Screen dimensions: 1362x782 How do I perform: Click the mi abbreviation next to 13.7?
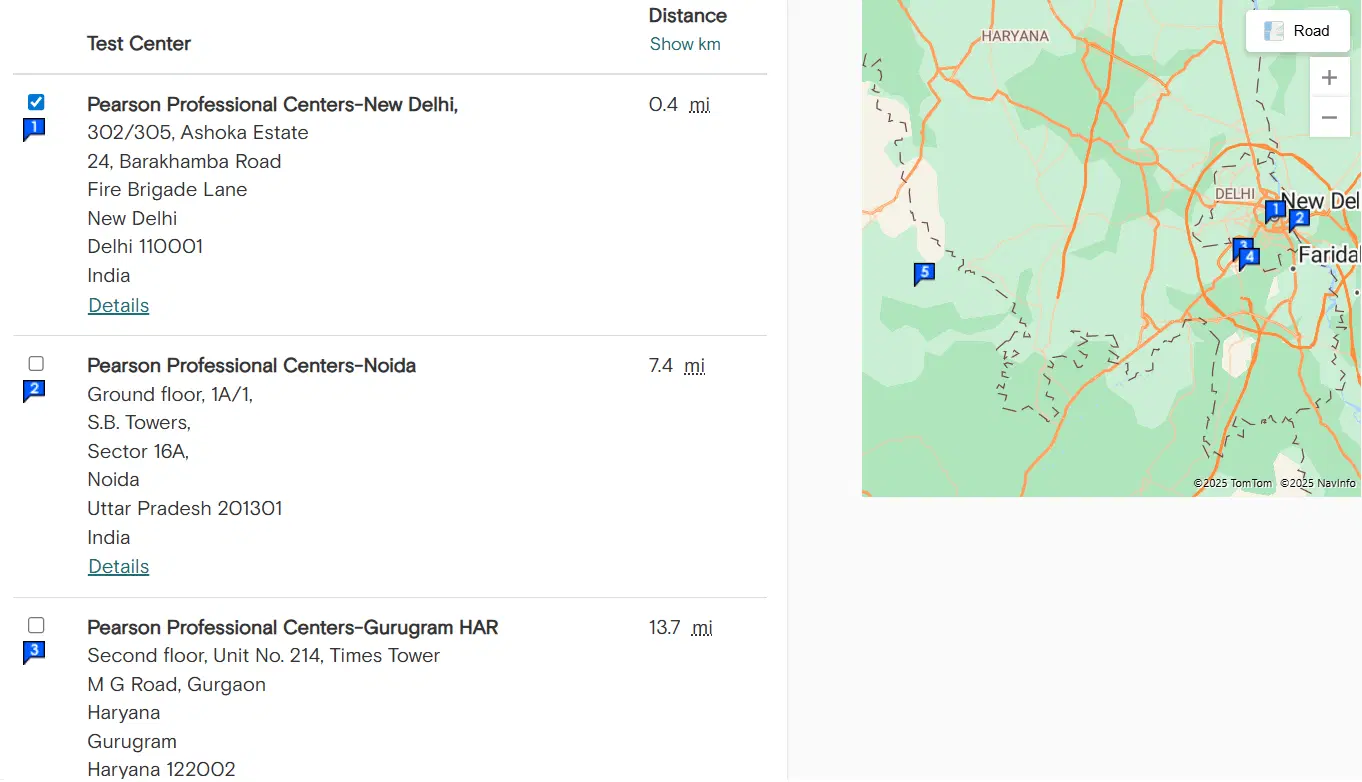pos(703,628)
